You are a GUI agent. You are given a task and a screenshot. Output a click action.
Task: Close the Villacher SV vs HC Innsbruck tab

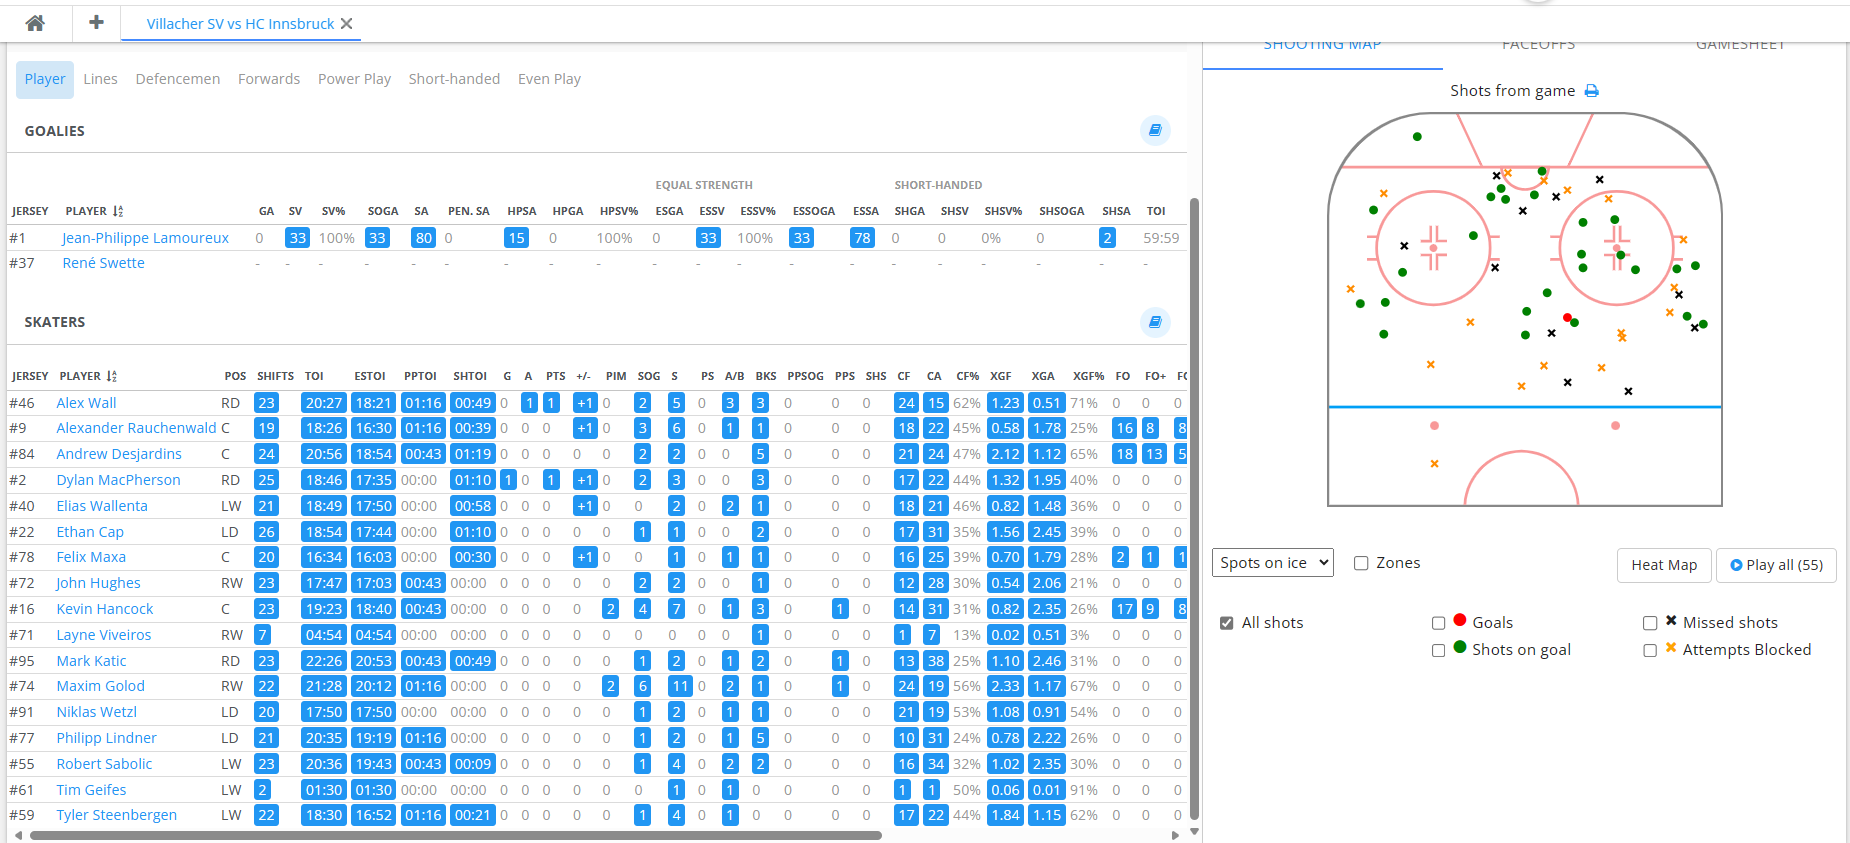pos(347,24)
